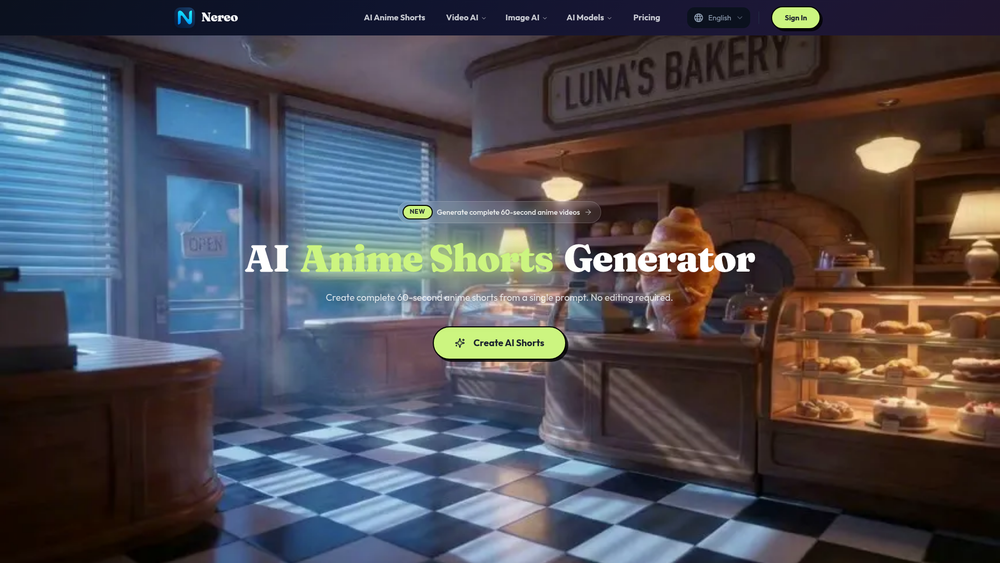Image resolution: width=1000 pixels, height=563 pixels.
Task: Click the AI Anime Shorts Generator headline
Action: click(x=499, y=259)
